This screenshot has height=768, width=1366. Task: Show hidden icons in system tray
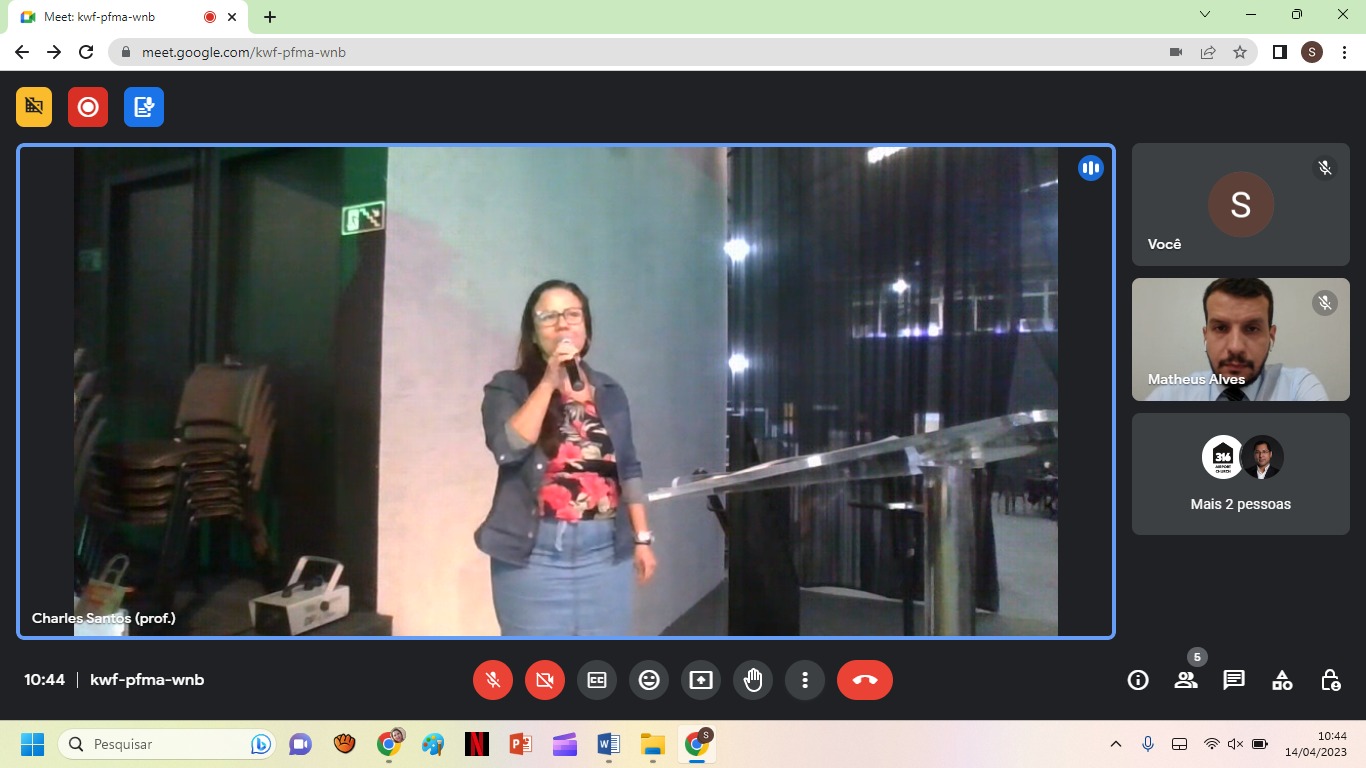tap(1116, 744)
